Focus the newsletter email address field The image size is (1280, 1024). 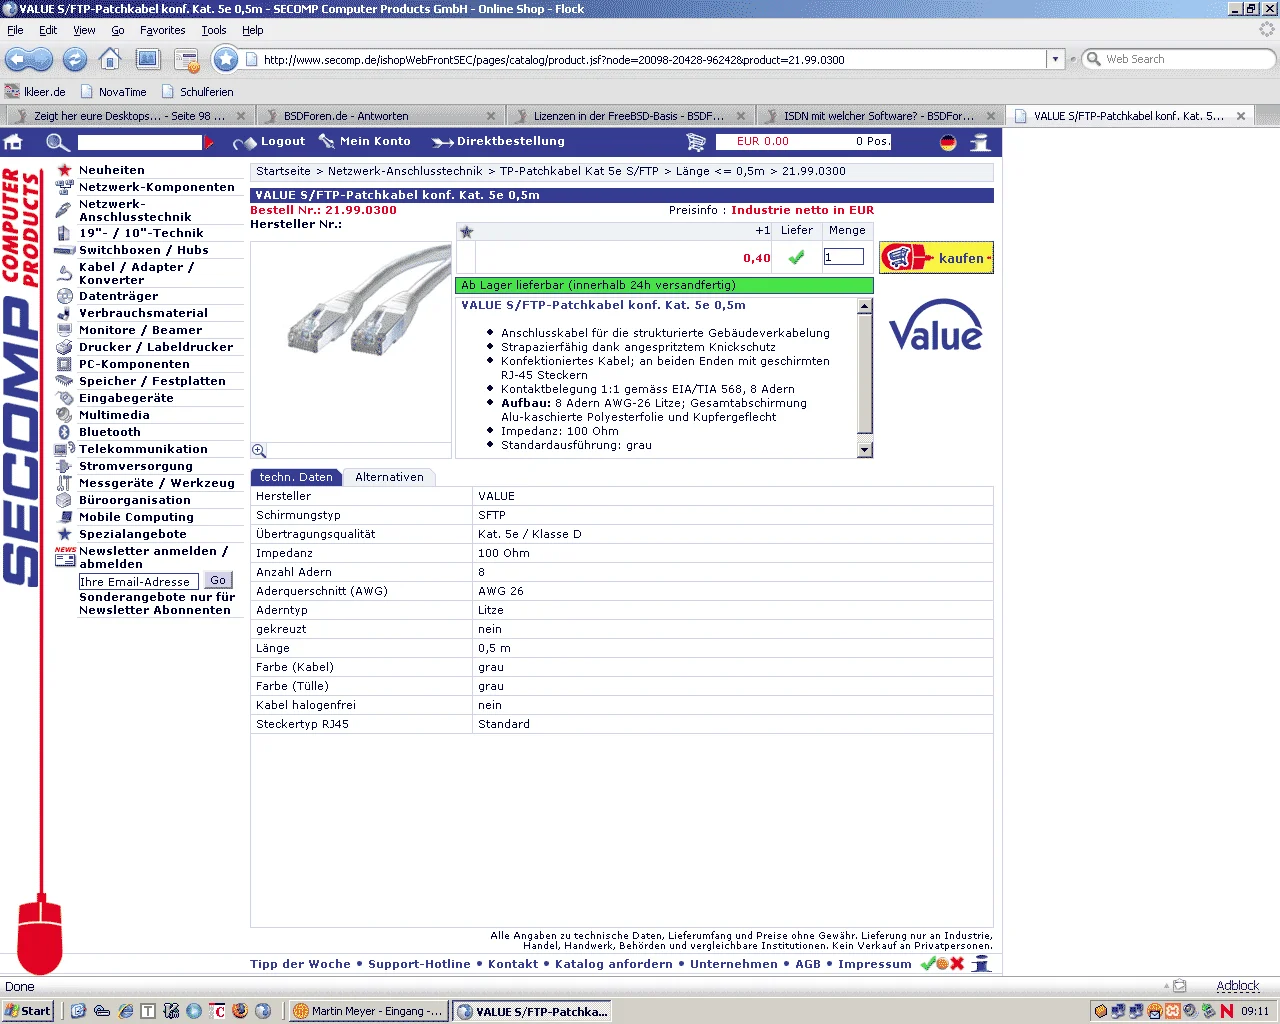click(x=139, y=581)
